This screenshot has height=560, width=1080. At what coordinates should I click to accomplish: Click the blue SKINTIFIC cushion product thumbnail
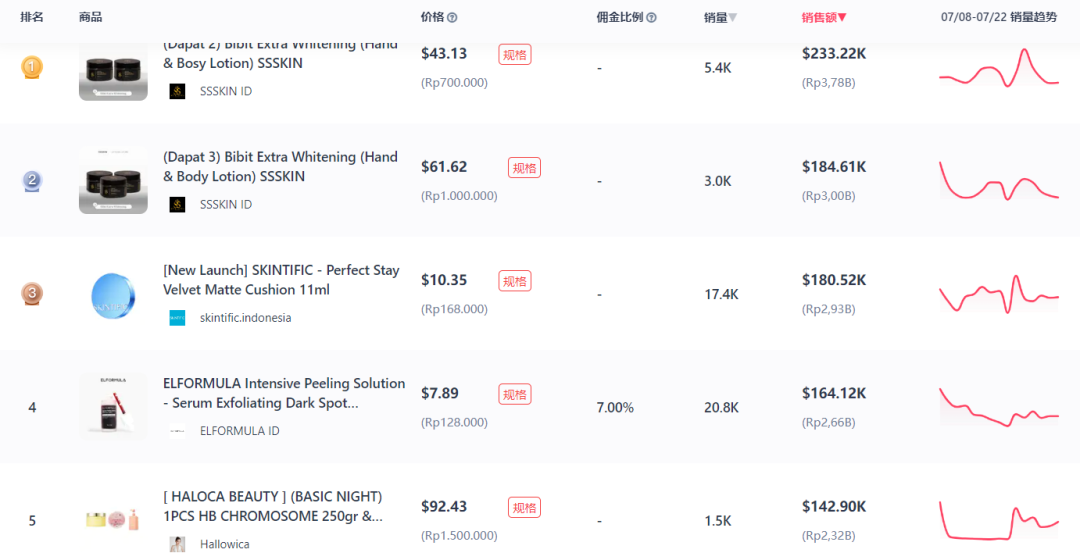(x=113, y=294)
